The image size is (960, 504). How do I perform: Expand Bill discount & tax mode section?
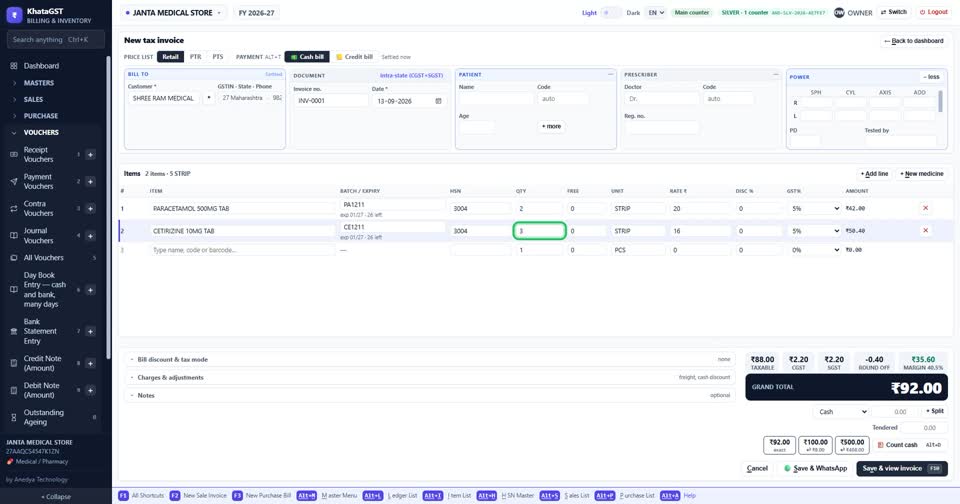pyautogui.click(x=430, y=359)
